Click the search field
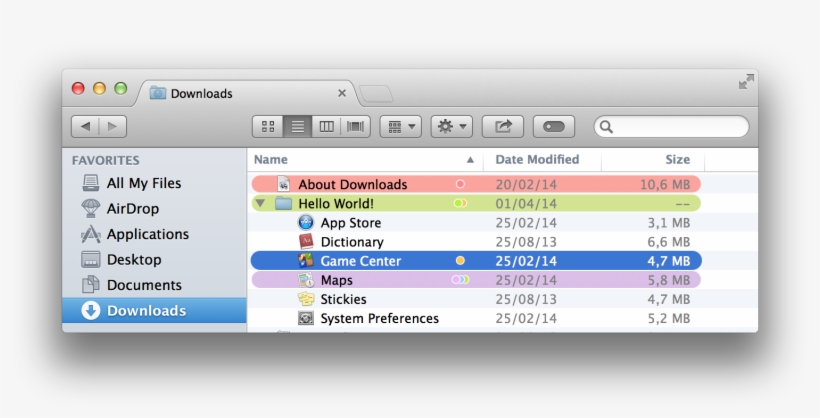This screenshot has height=418, width=820. [x=671, y=127]
